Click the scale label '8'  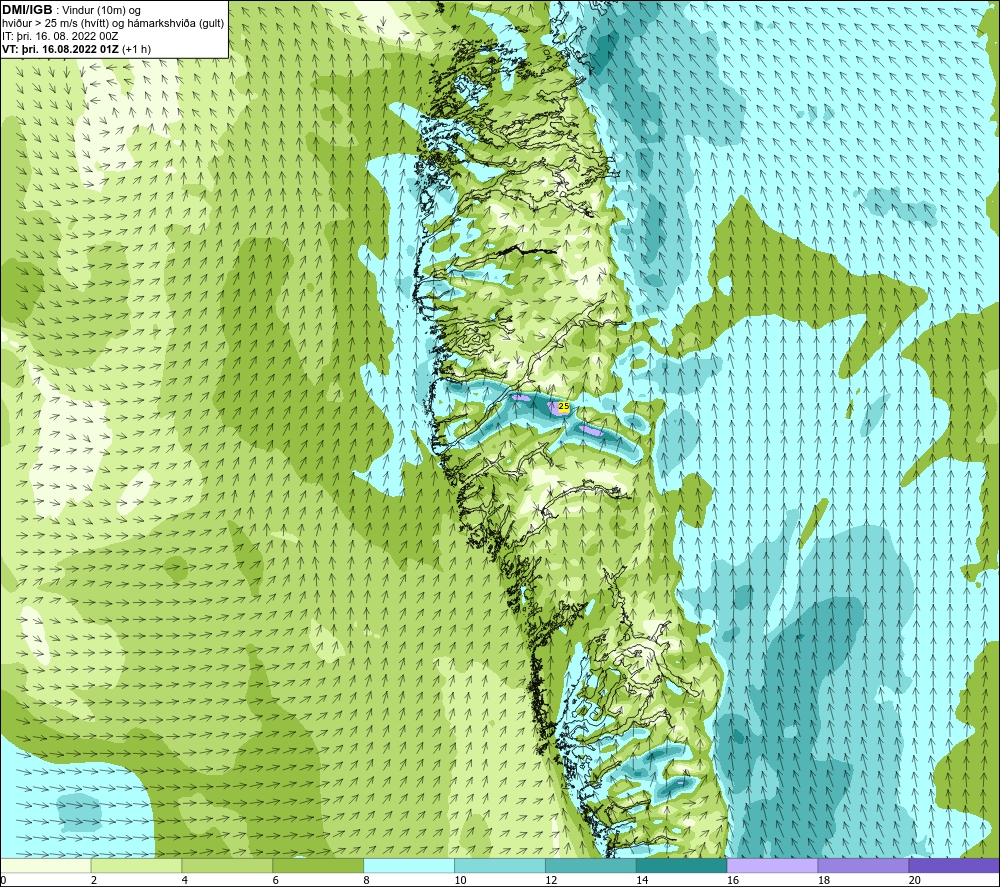(x=367, y=880)
